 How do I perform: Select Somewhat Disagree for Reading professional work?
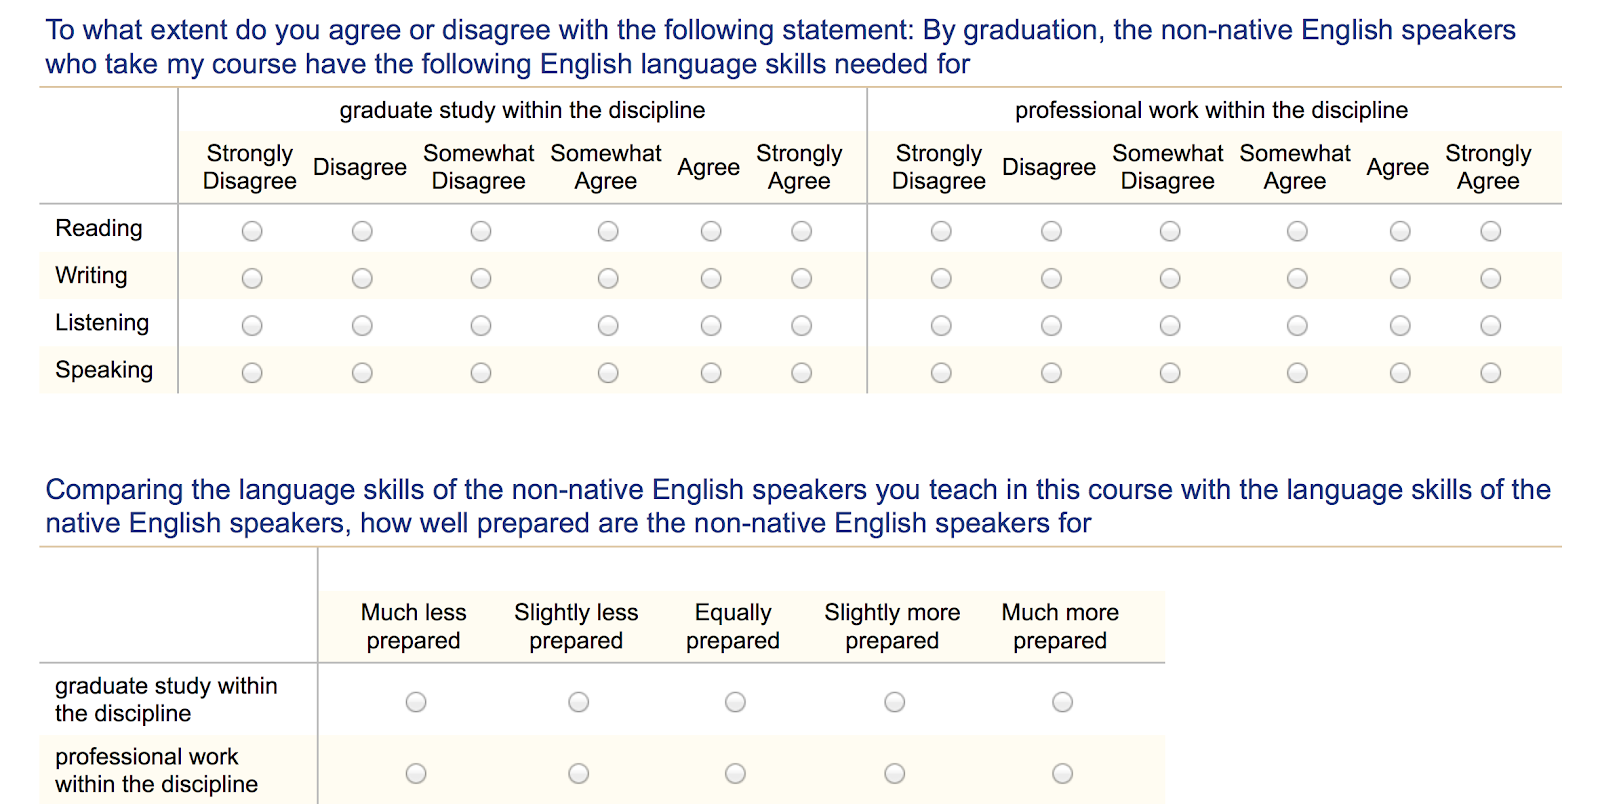tap(1170, 231)
